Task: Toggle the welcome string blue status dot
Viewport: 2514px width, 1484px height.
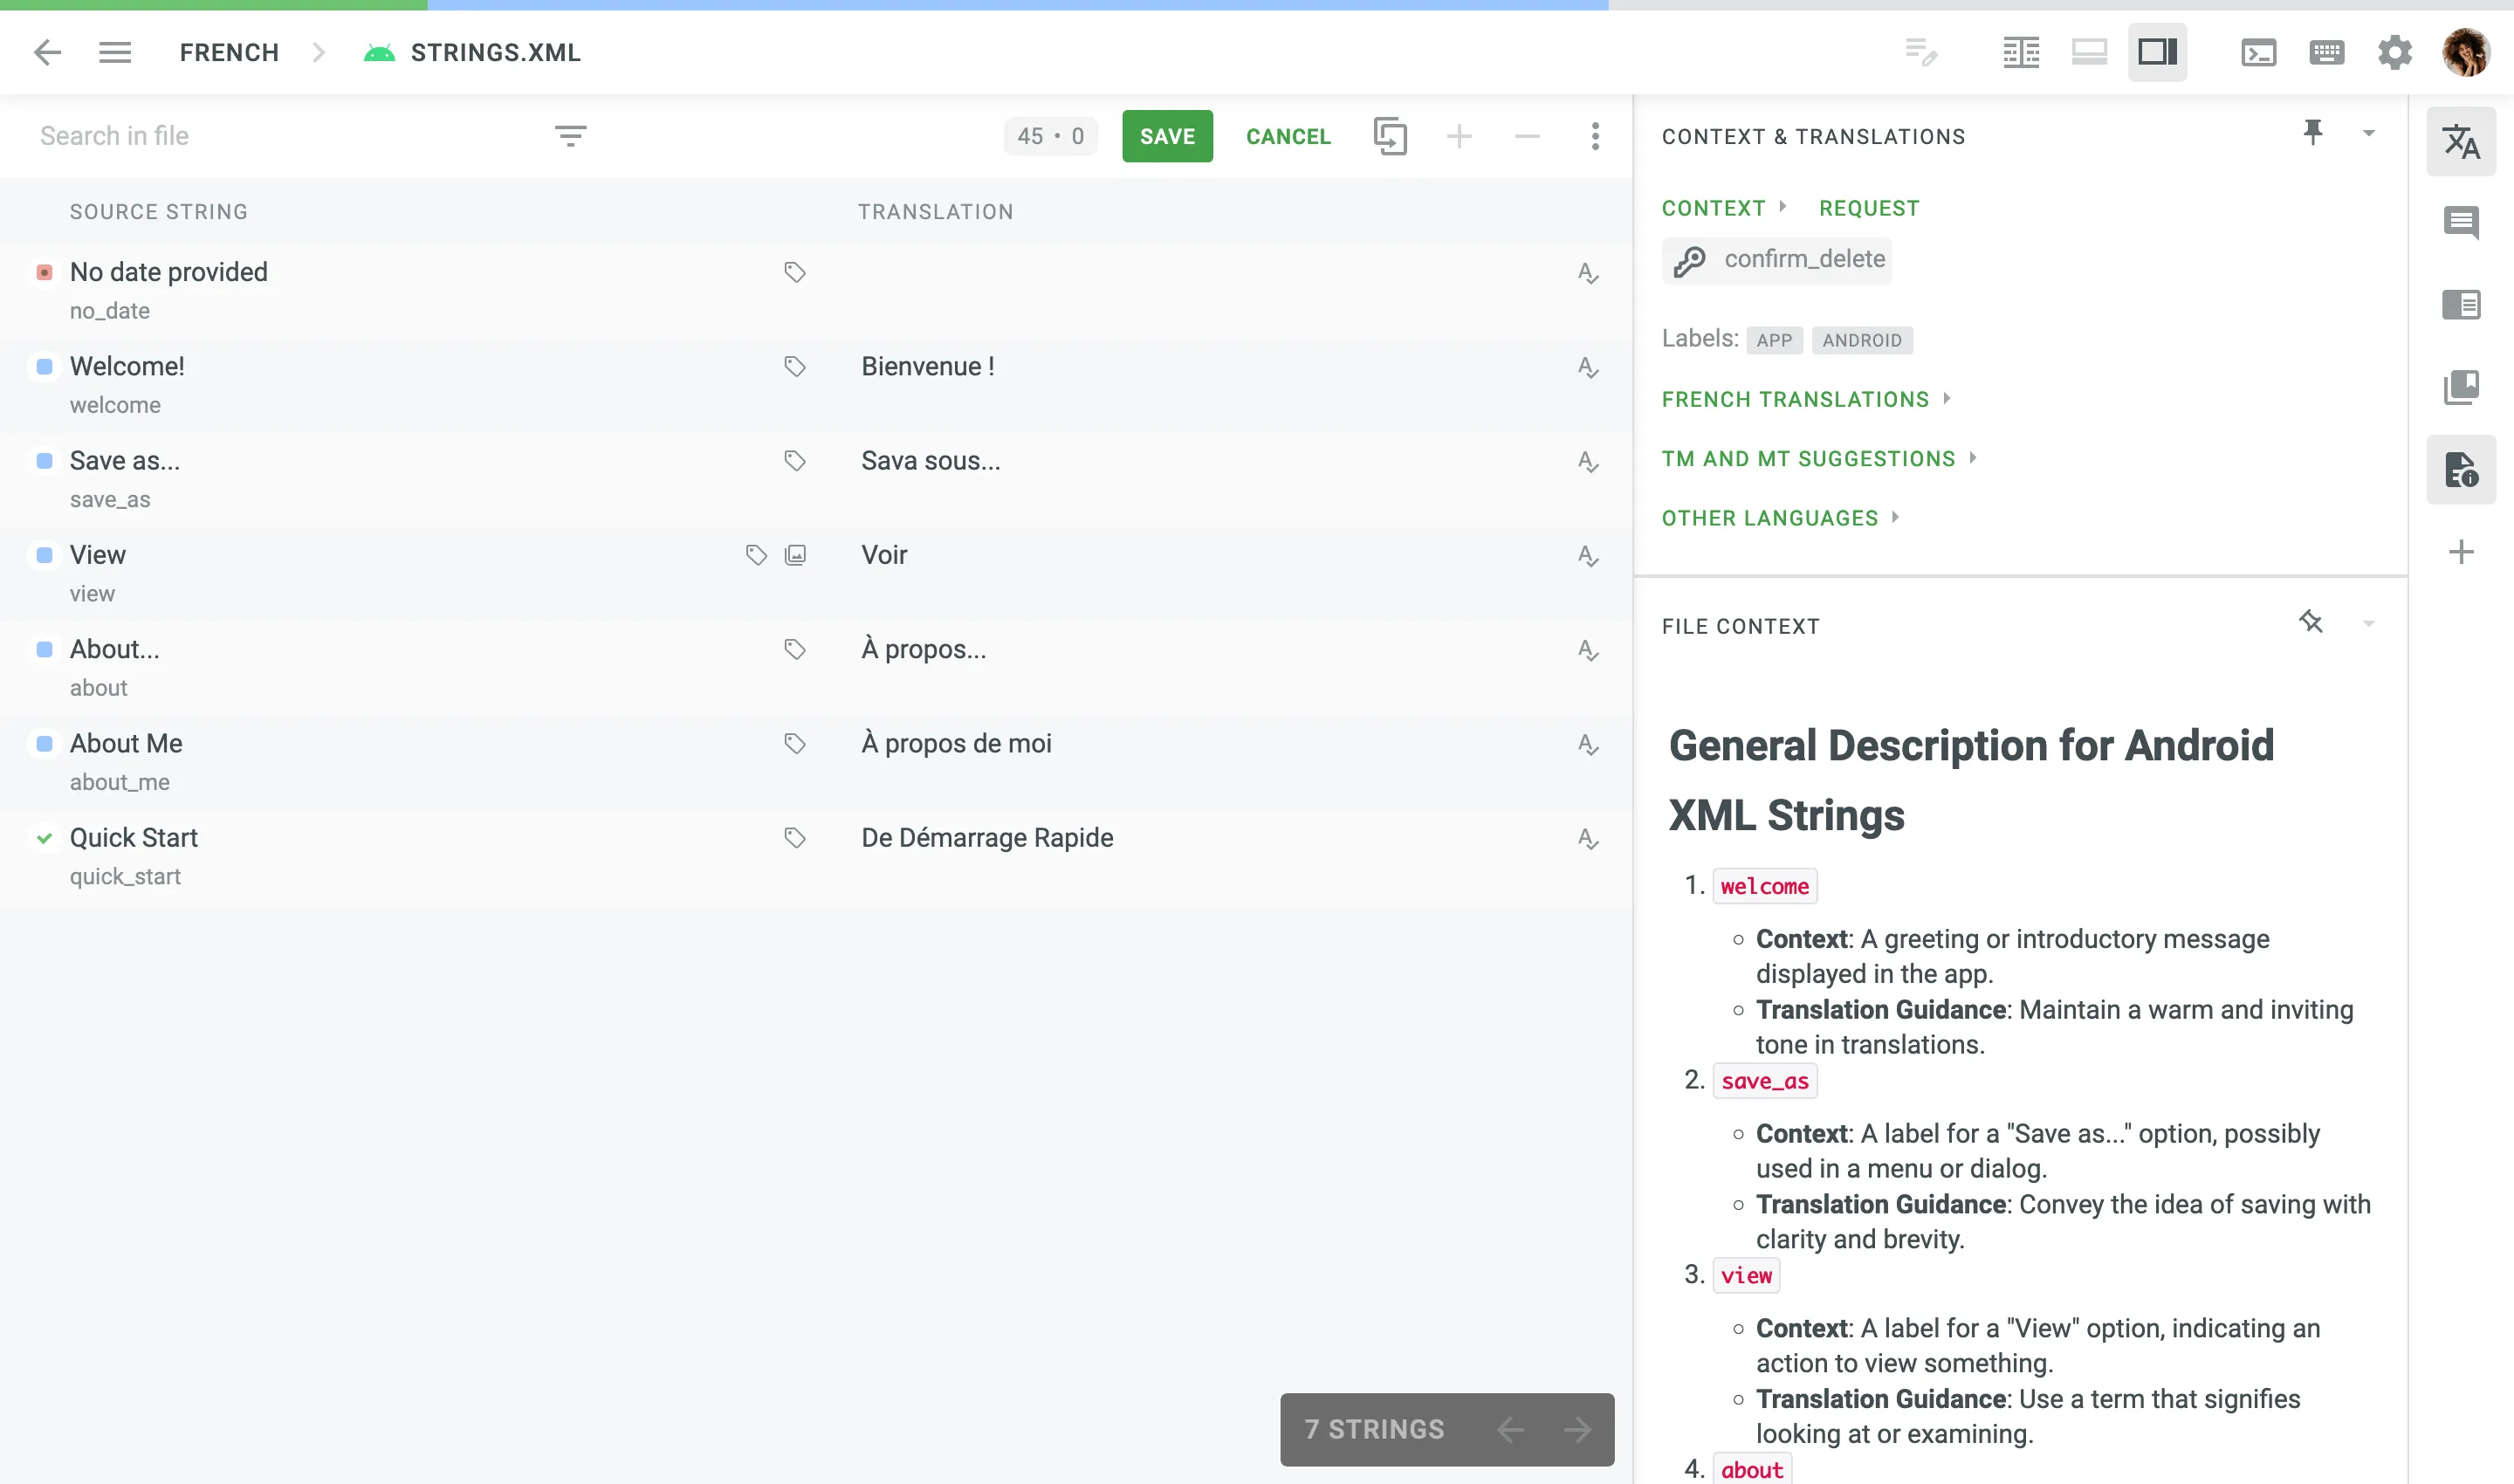Action: [45, 366]
